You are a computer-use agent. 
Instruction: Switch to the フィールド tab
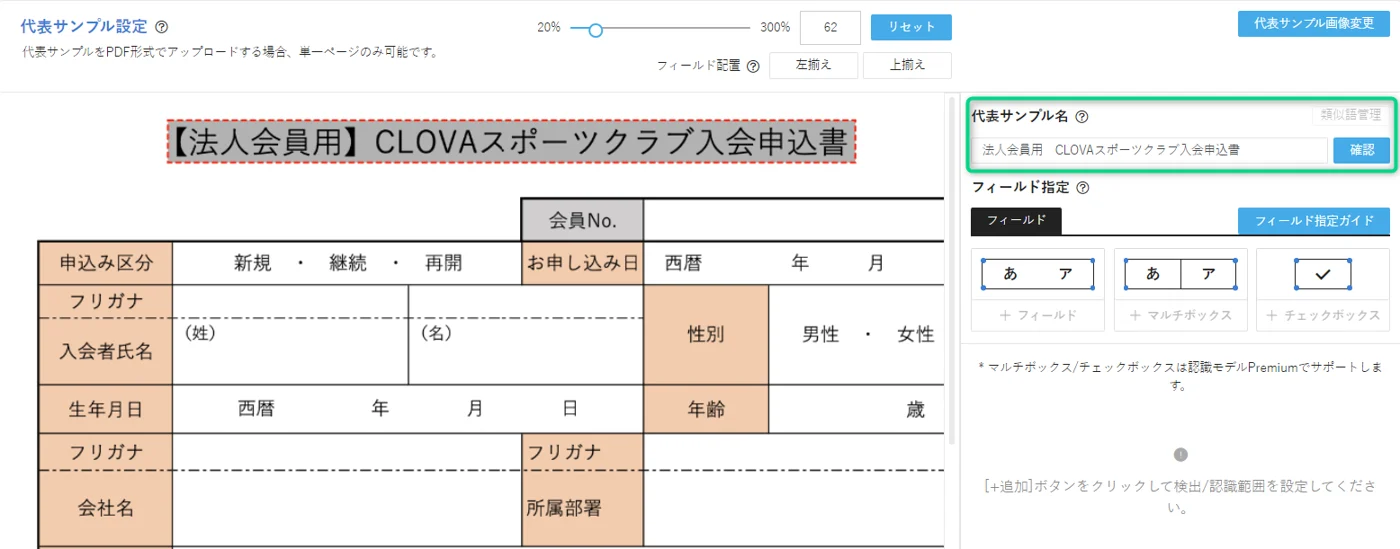click(x=1016, y=220)
